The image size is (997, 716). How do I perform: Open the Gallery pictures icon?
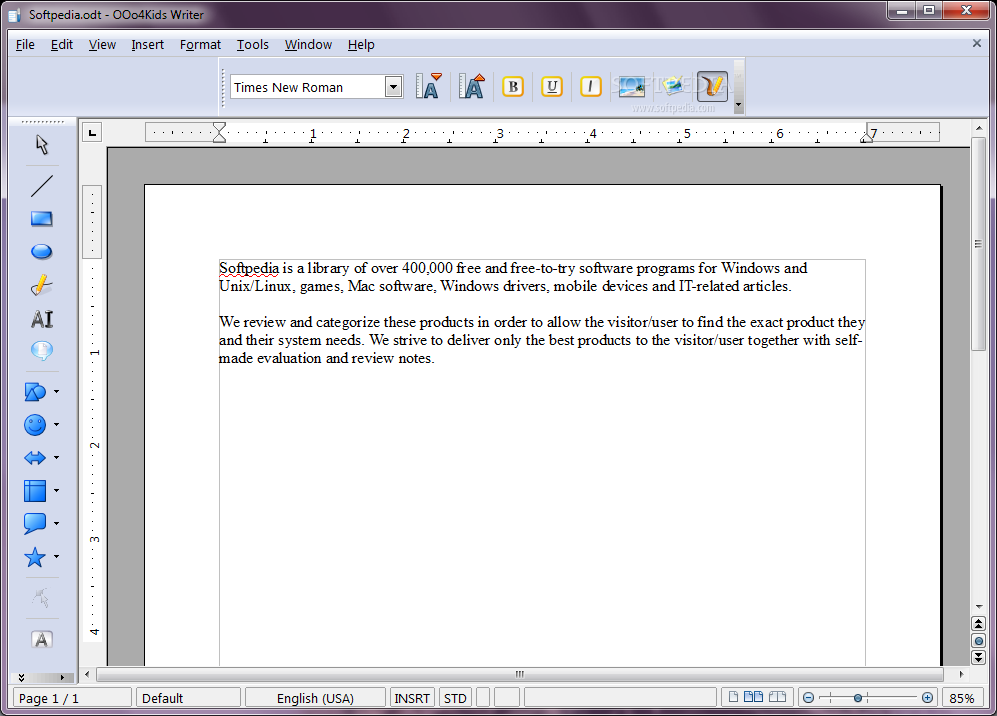click(x=673, y=86)
